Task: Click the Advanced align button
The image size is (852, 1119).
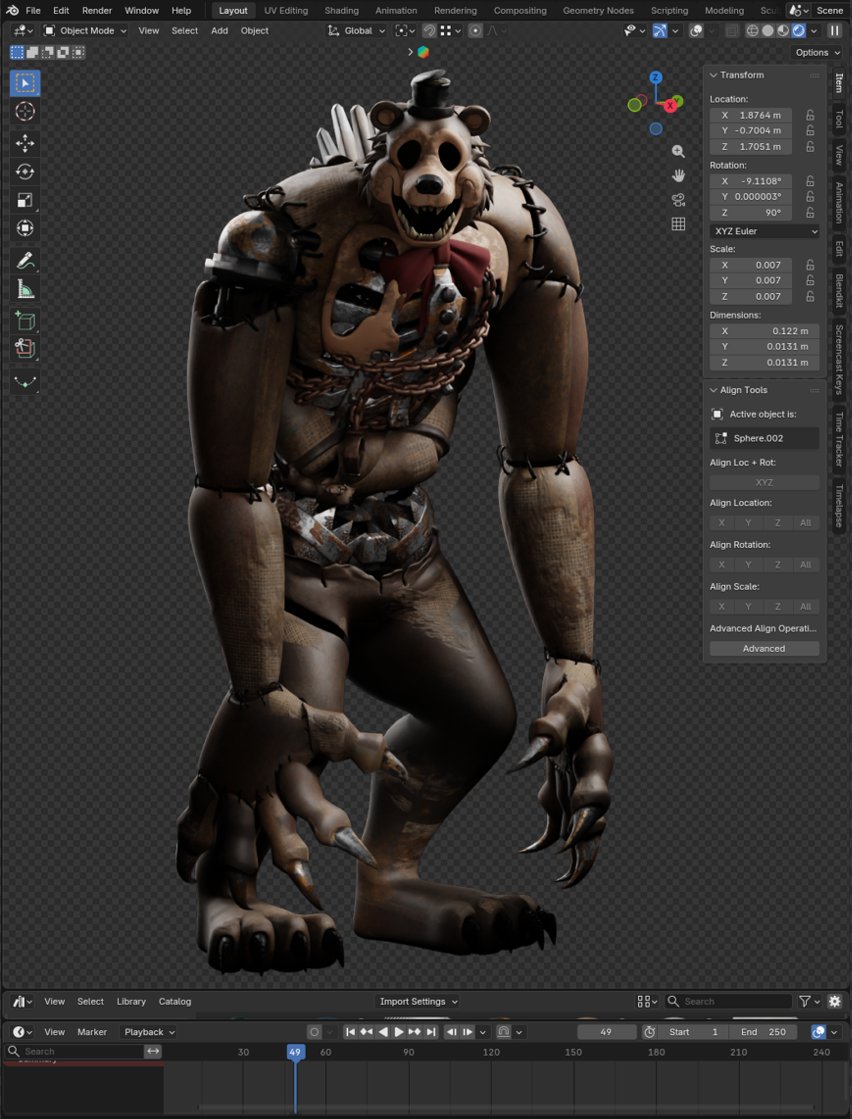Action: (764, 649)
